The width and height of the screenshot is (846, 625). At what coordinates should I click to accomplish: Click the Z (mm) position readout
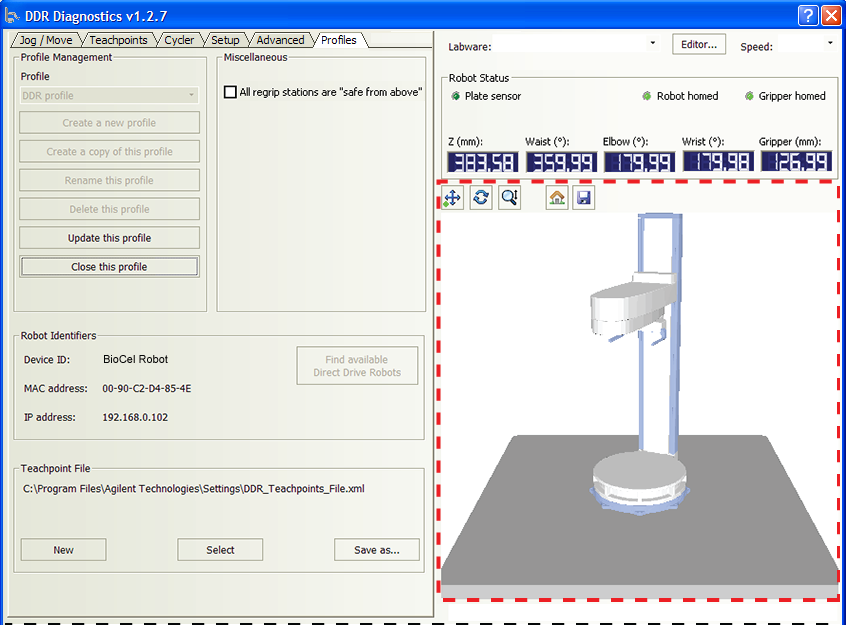[x=482, y=162]
